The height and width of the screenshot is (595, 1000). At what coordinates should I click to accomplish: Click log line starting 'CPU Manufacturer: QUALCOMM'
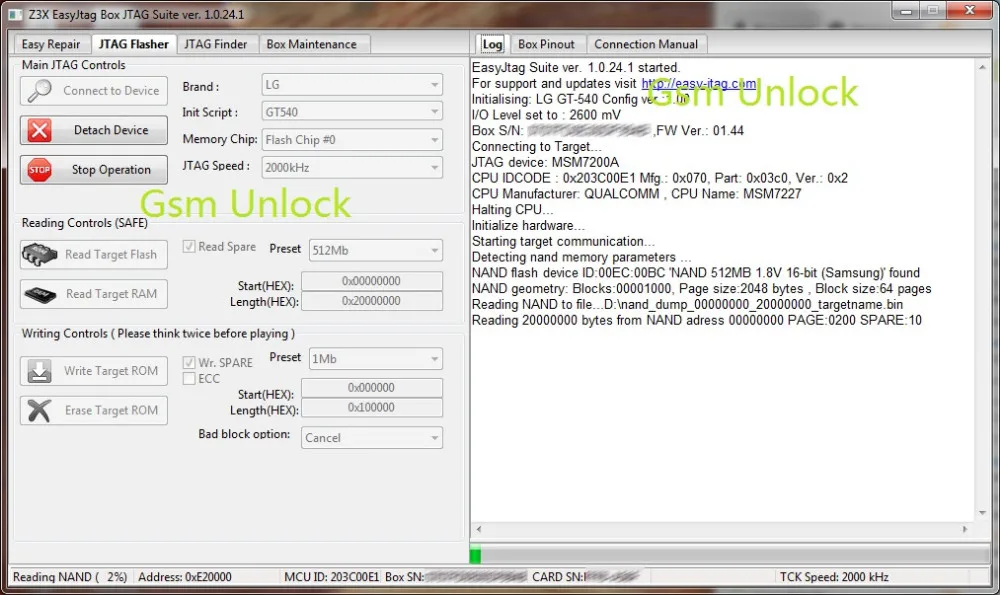(x=636, y=194)
